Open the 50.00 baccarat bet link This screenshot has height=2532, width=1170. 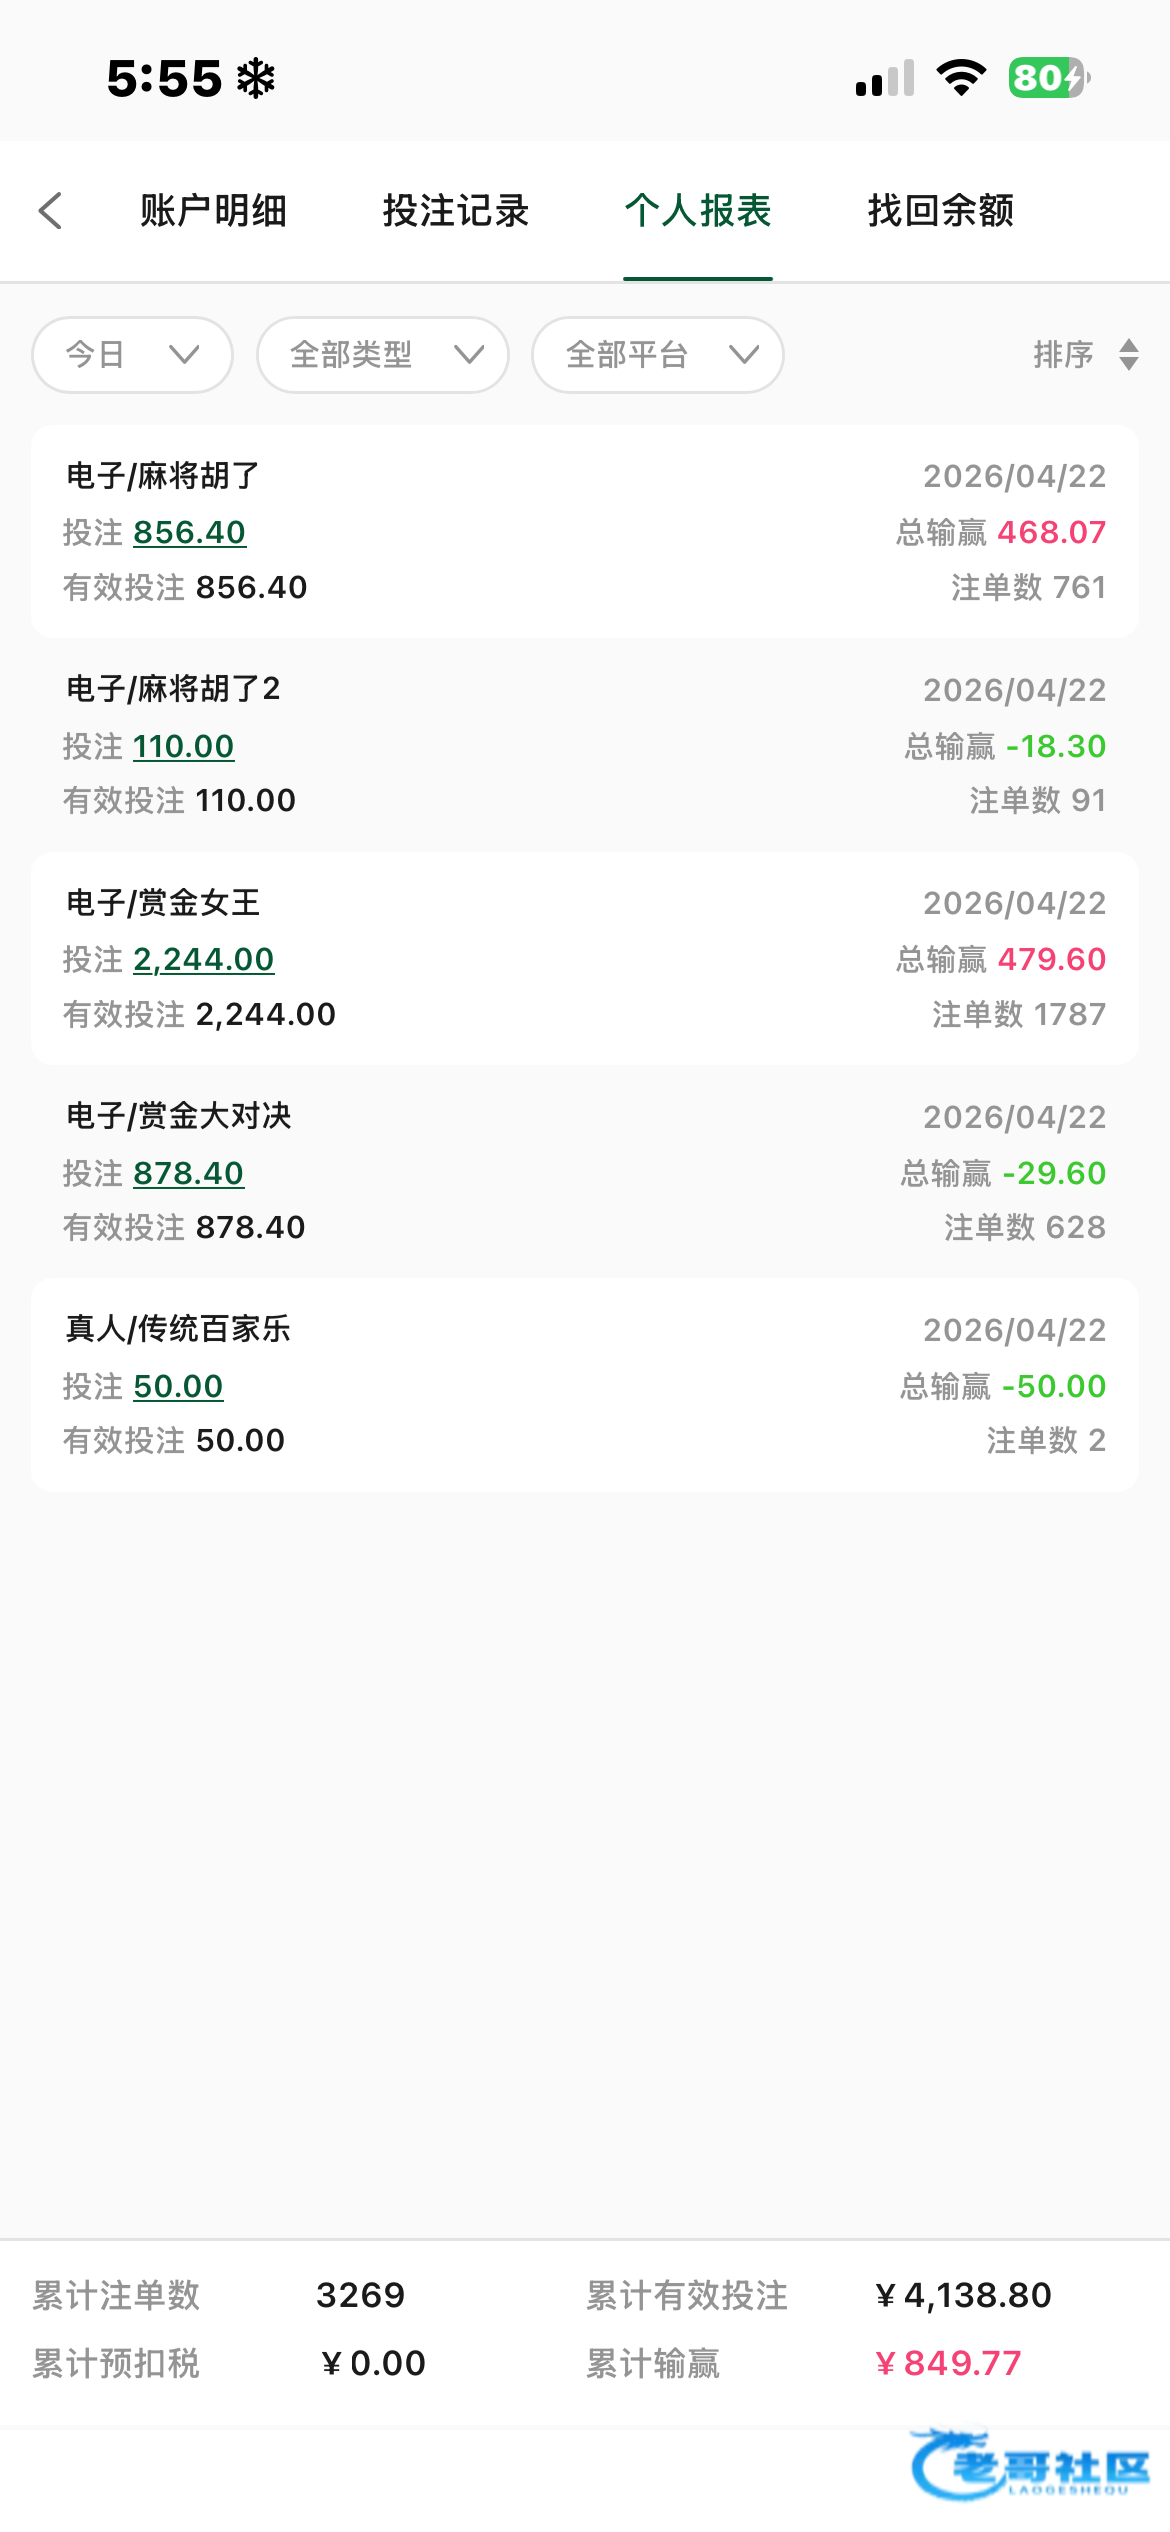(178, 1387)
